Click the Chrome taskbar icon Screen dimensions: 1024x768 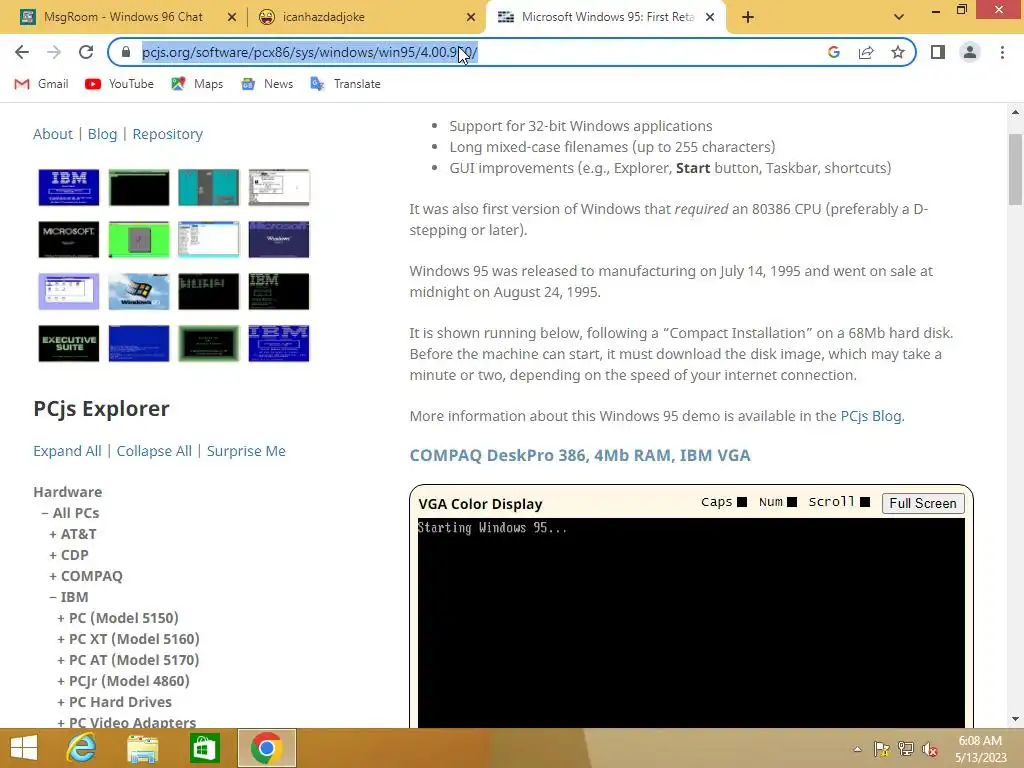(x=266, y=748)
